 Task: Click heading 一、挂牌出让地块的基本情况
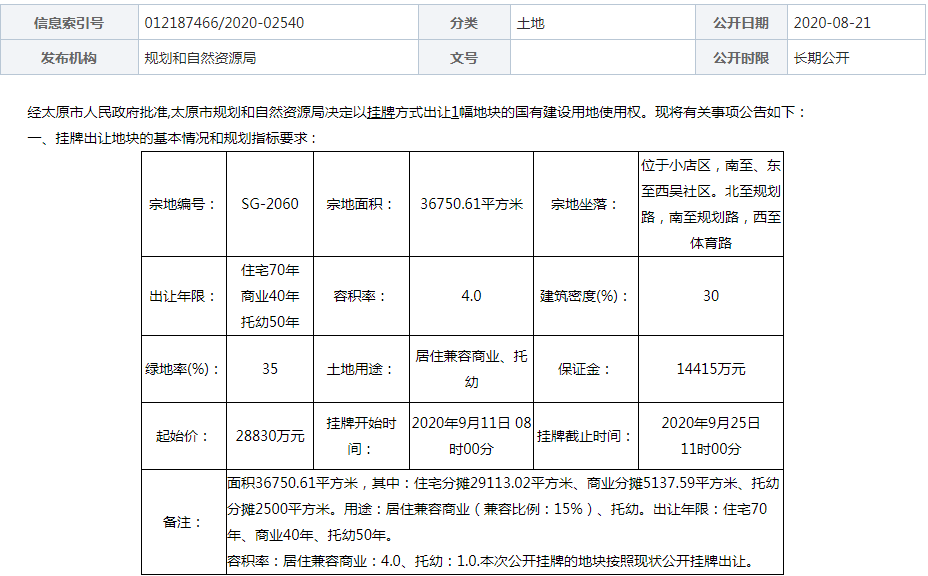(x=173, y=138)
